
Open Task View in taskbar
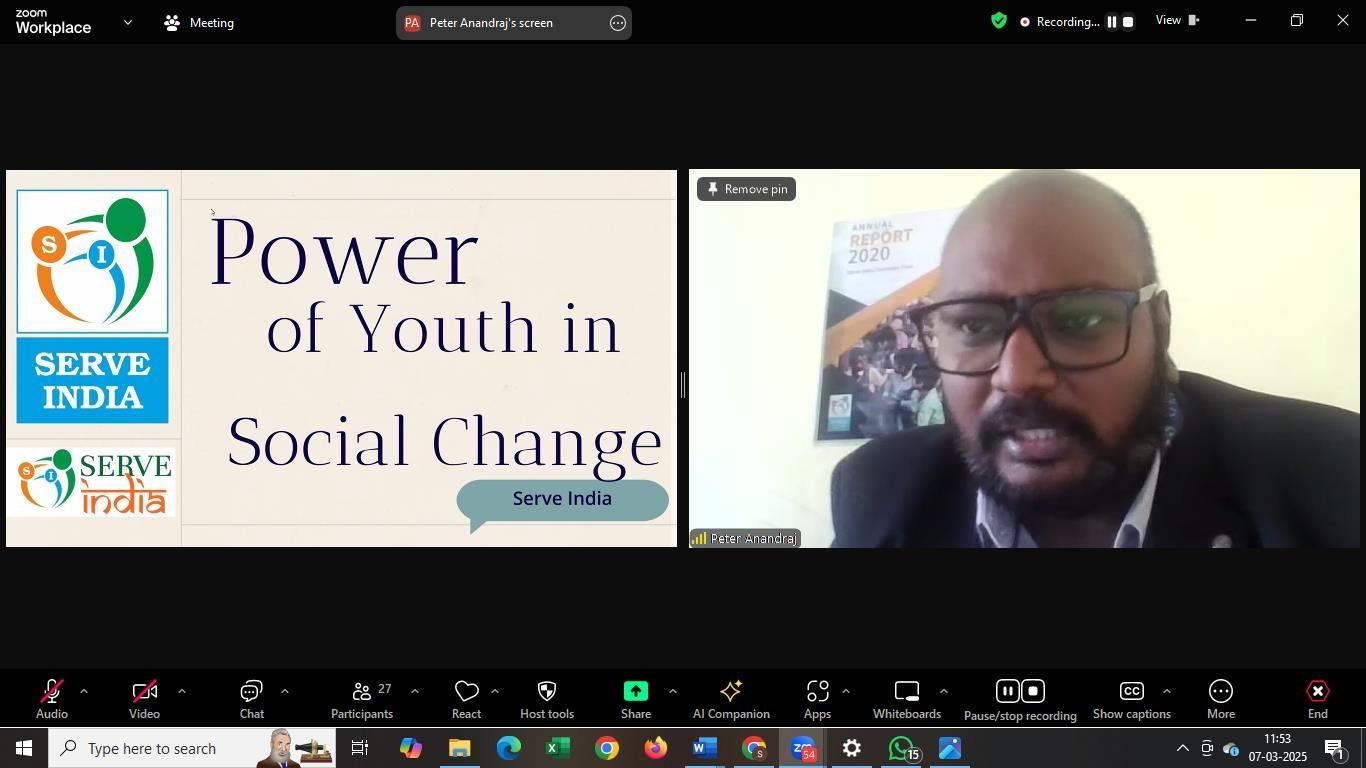[360, 748]
